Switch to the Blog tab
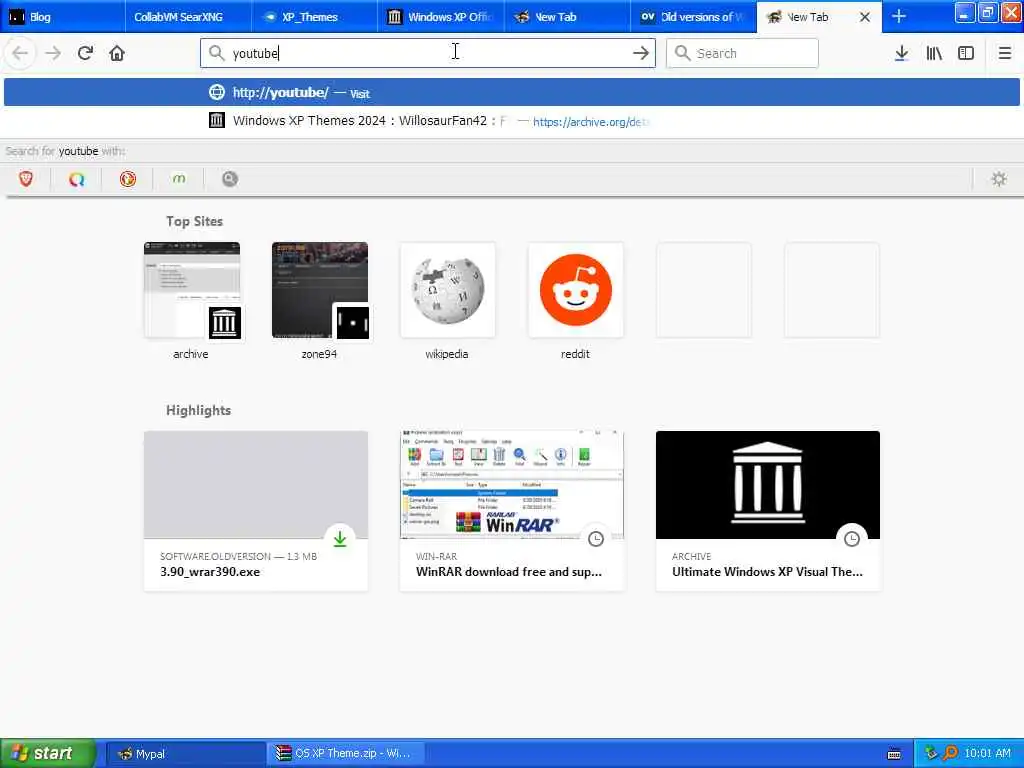 [63, 17]
